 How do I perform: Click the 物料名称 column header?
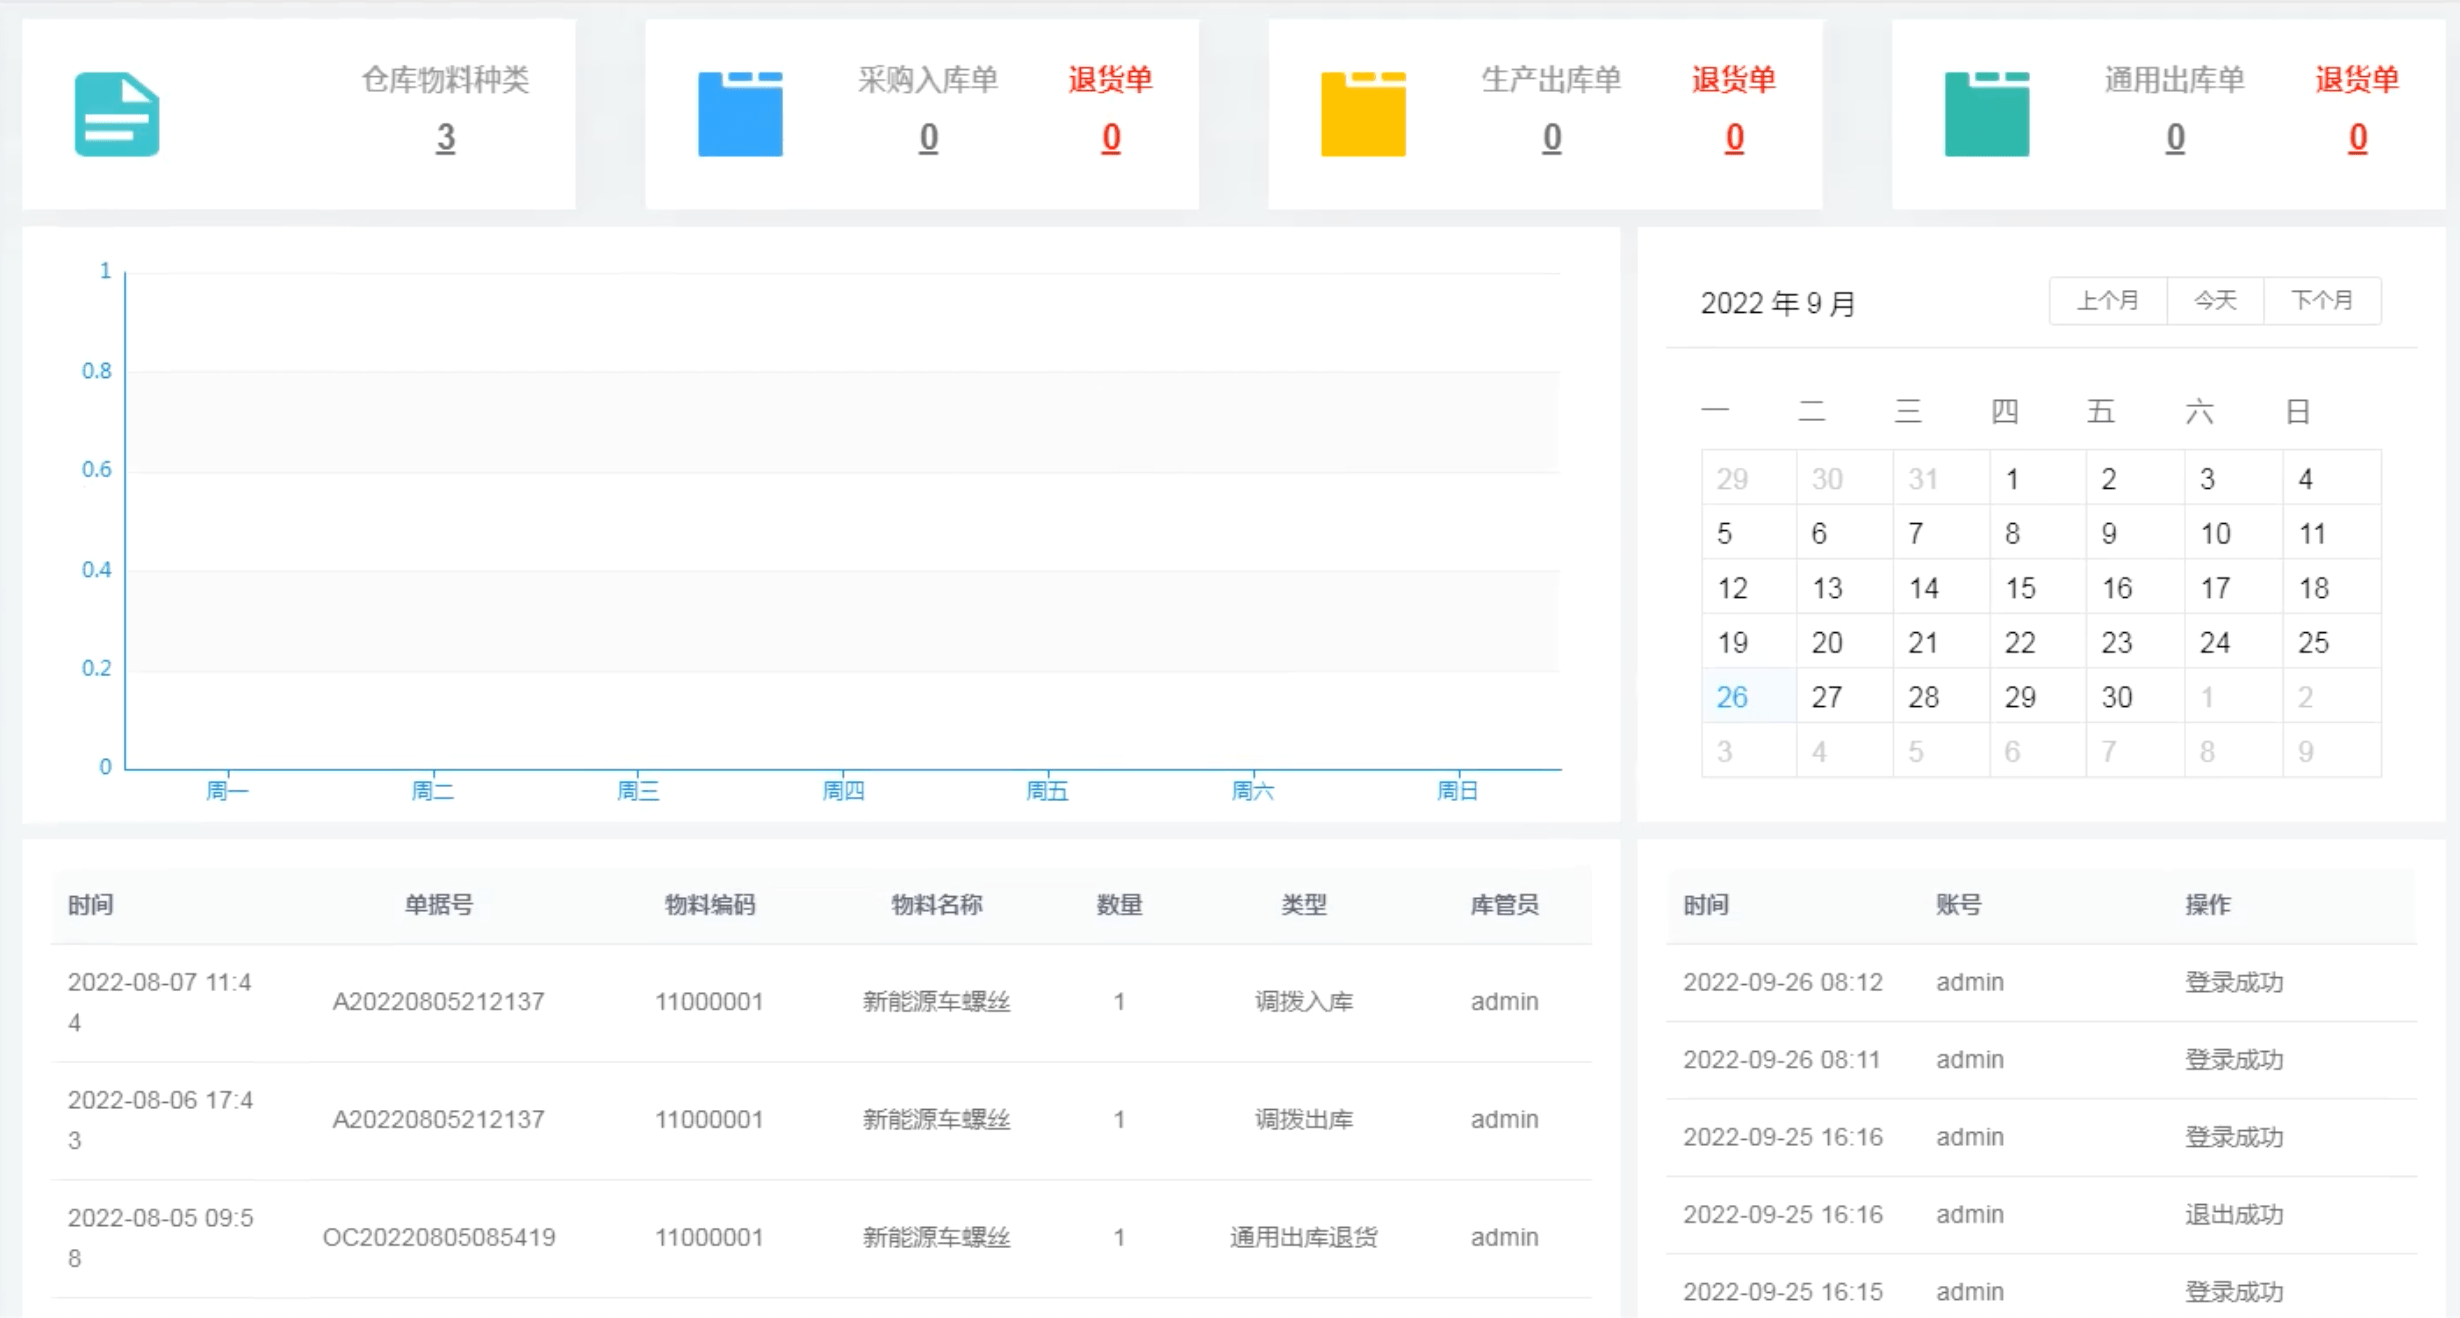tap(937, 905)
